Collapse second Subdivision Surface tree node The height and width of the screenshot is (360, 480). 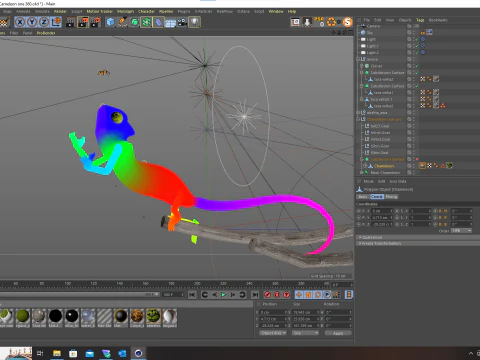[362, 86]
